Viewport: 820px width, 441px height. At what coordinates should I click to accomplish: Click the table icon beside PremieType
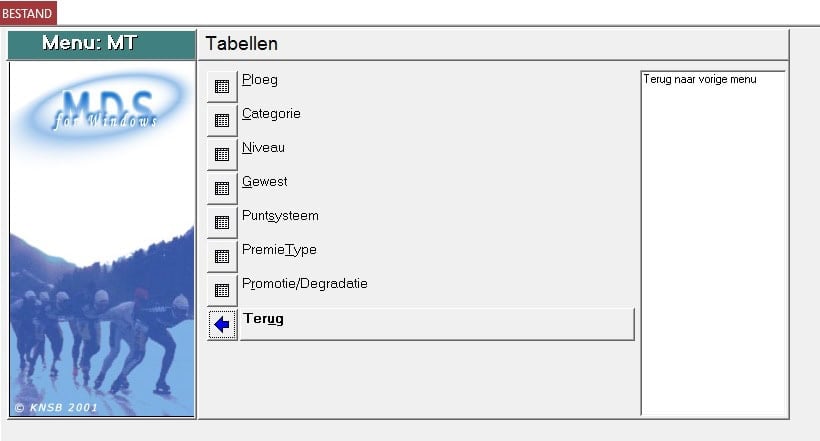coord(222,256)
